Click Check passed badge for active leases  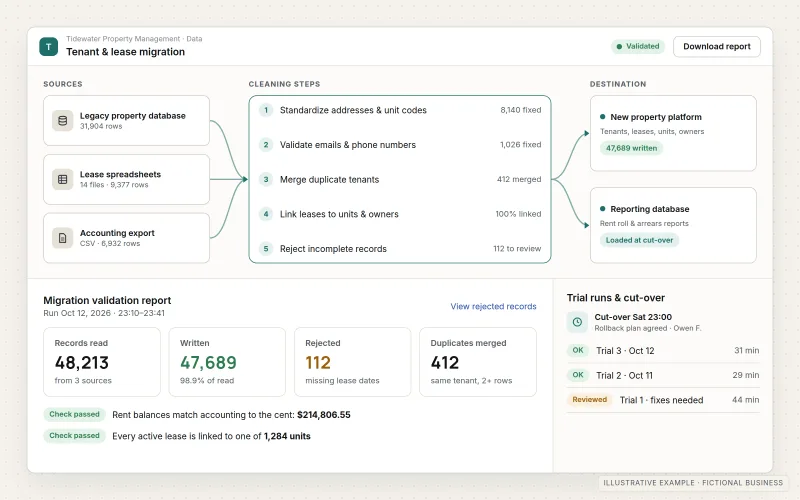coord(74,436)
